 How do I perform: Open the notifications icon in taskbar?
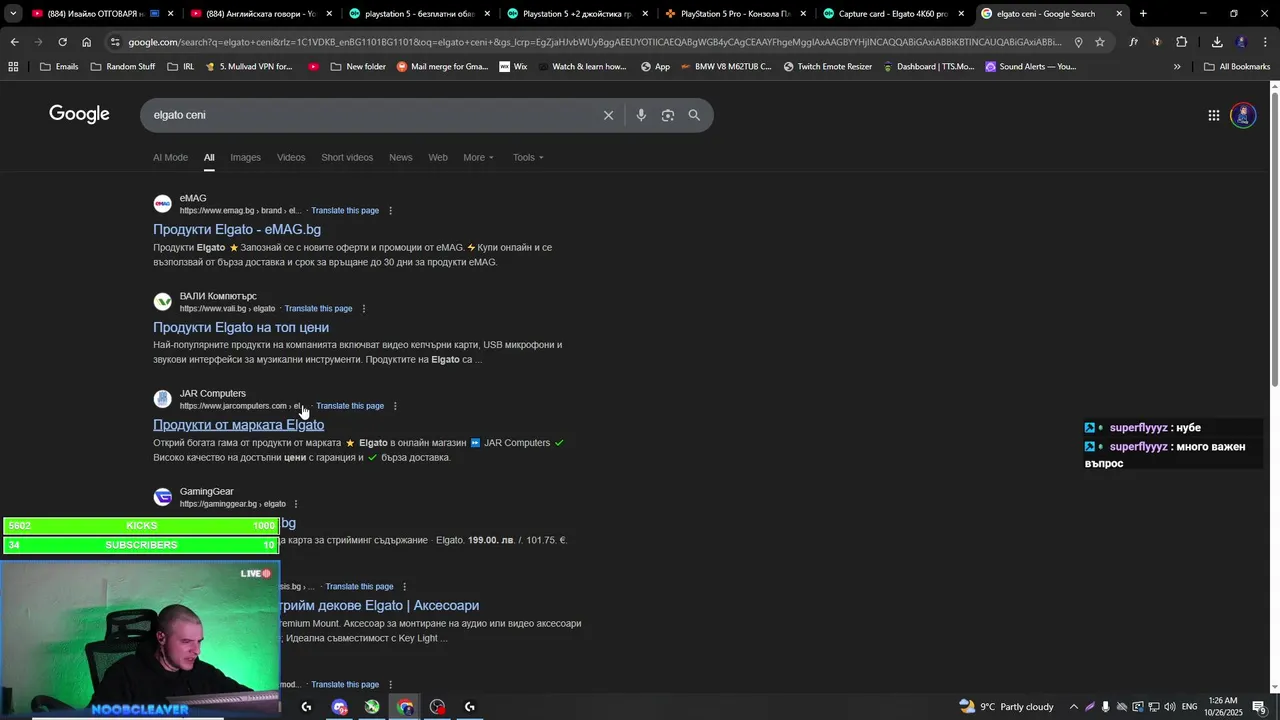click(x=1259, y=707)
